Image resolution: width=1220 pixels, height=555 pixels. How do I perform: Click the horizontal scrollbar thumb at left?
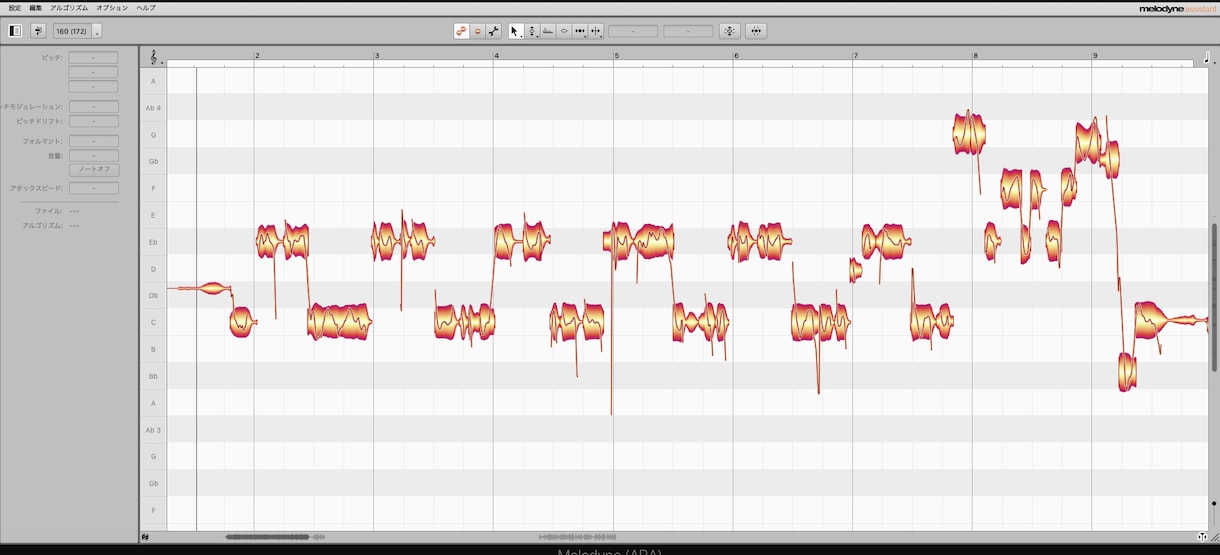point(267,537)
